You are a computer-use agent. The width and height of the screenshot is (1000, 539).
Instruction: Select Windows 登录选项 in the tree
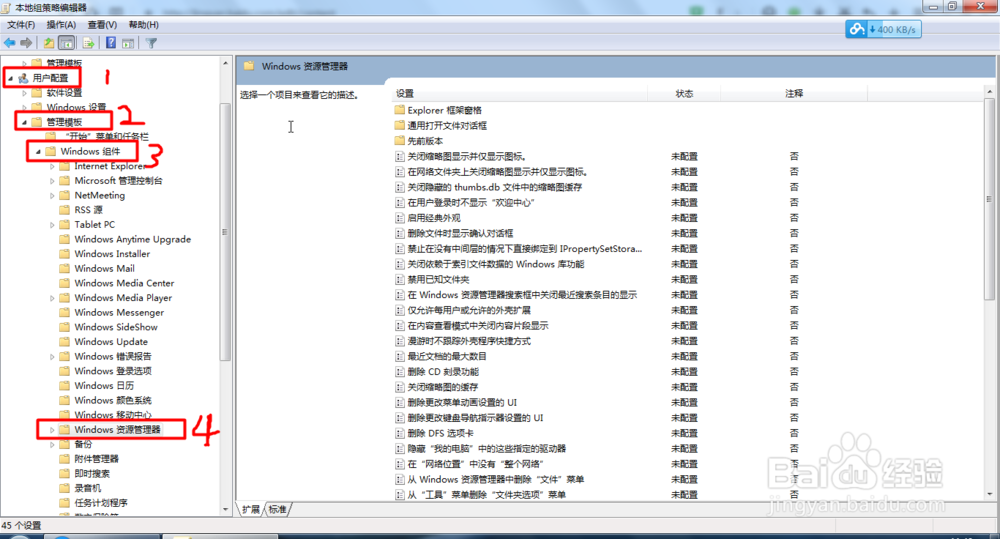pyautogui.click(x=113, y=371)
